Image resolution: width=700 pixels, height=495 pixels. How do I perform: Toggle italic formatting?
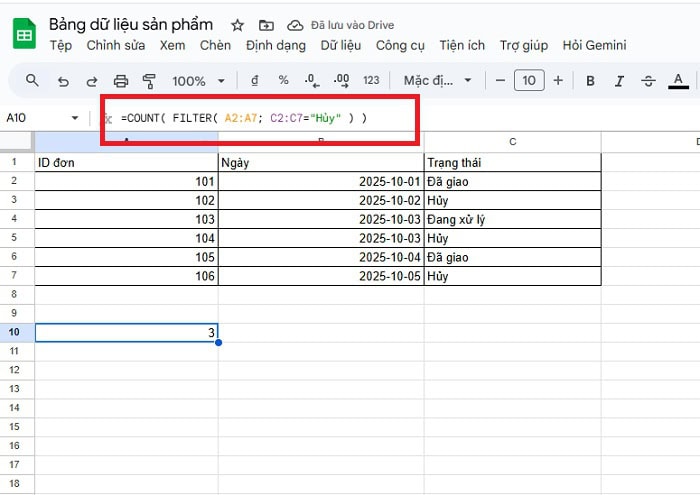pos(619,81)
